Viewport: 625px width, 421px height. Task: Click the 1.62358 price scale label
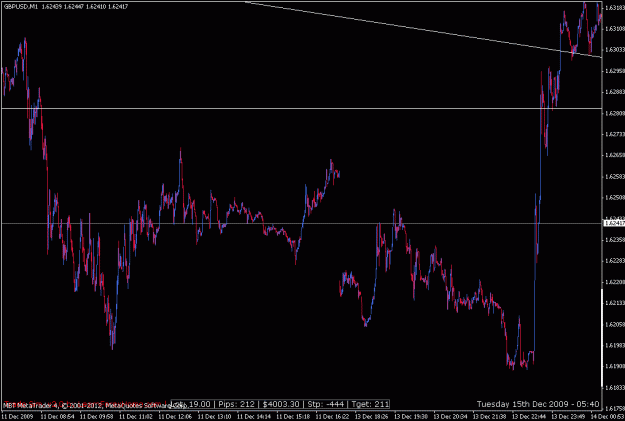click(615, 240)
